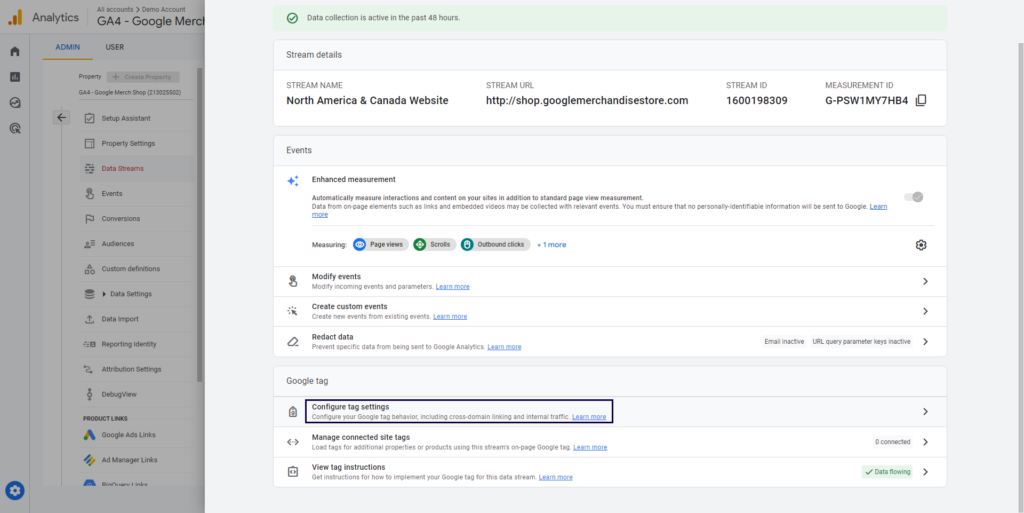This screenshot has width=1024, height=513.
Task: Open Learn more link under Redact data
Action: pyautogui.click(x=504, y=347)
